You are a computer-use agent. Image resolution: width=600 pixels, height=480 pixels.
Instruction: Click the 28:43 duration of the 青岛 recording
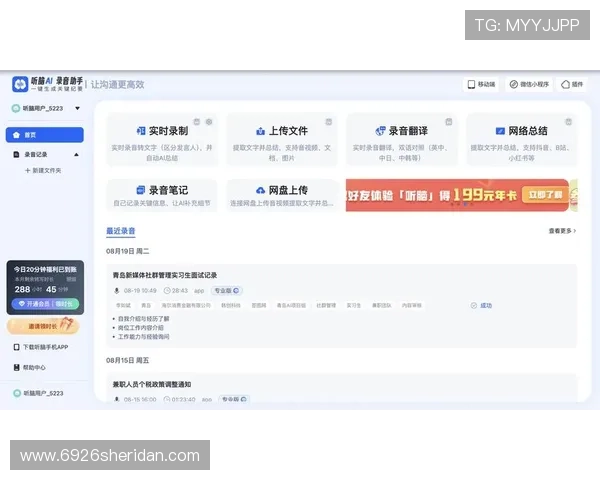(x=176, y=291)
